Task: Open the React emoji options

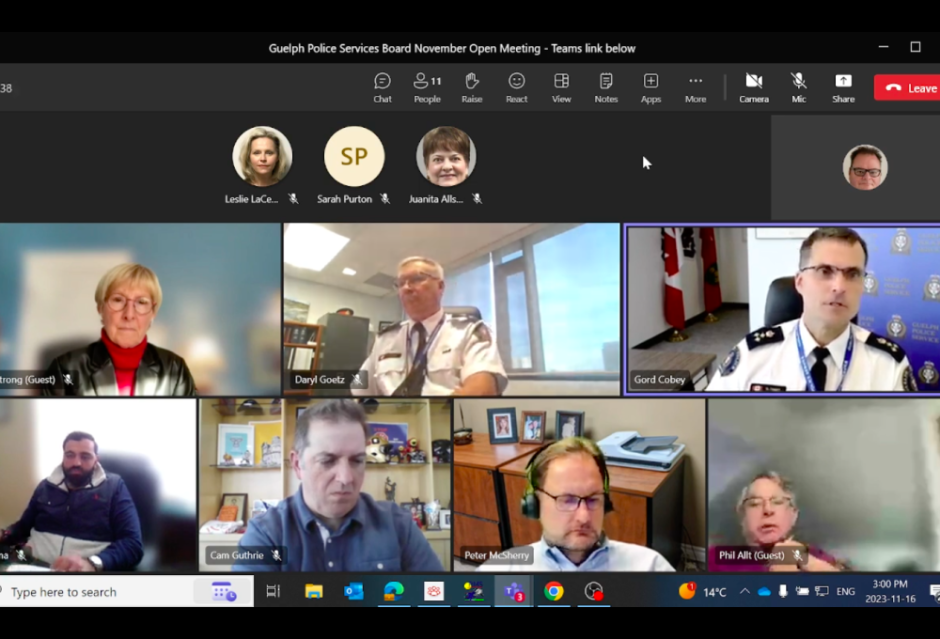Action: (516, 87)
